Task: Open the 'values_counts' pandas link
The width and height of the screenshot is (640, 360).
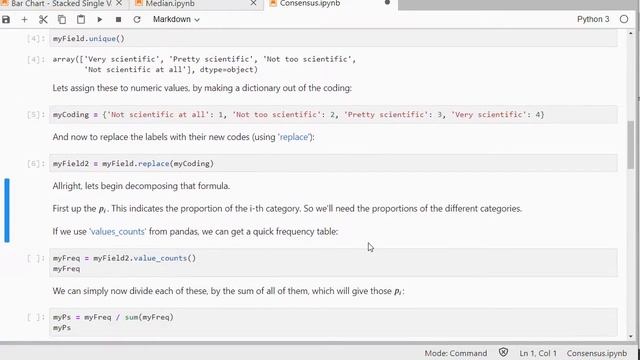Action: [118, 231]
